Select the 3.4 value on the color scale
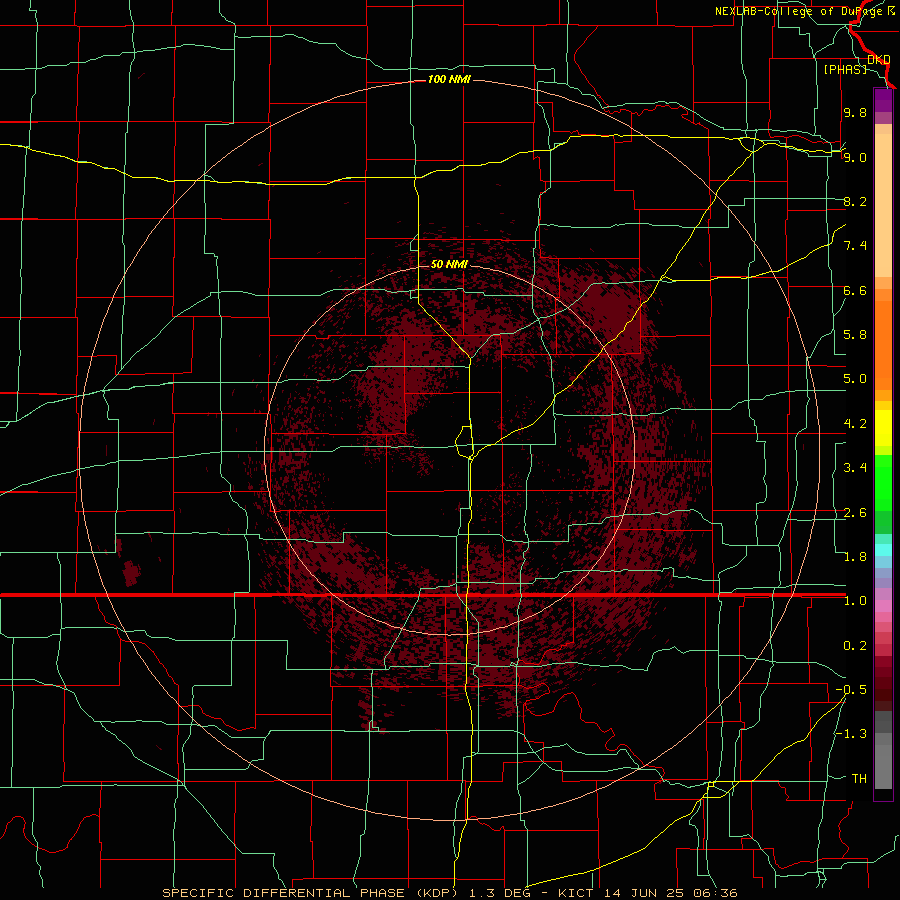900x900 pixels. [855, 468]
